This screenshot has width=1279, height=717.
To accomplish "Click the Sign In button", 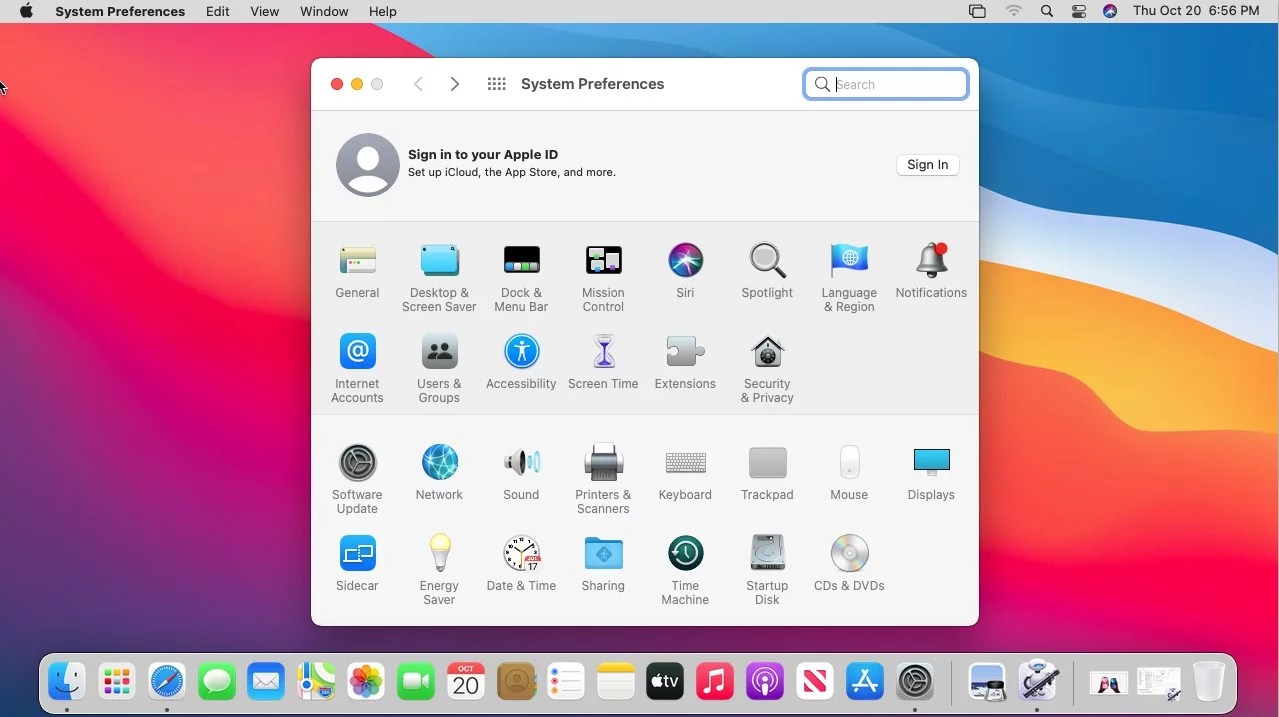I will point(926,164).
